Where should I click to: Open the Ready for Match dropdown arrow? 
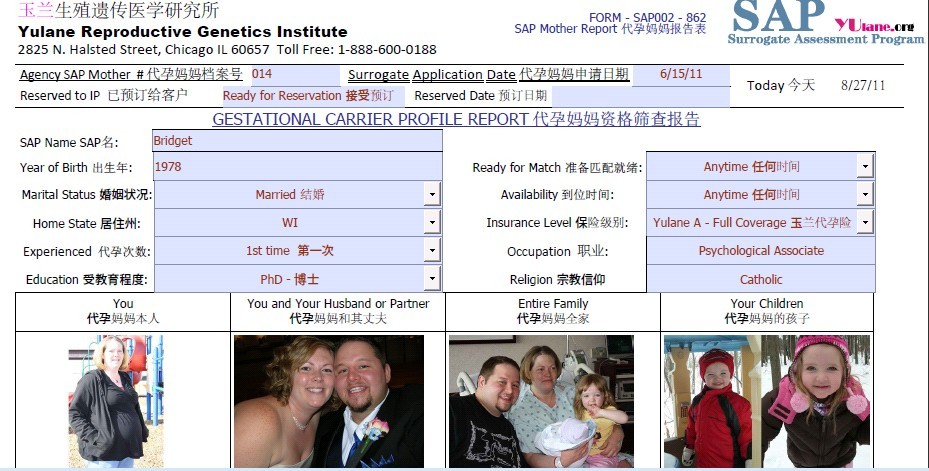tap(865, 166)
